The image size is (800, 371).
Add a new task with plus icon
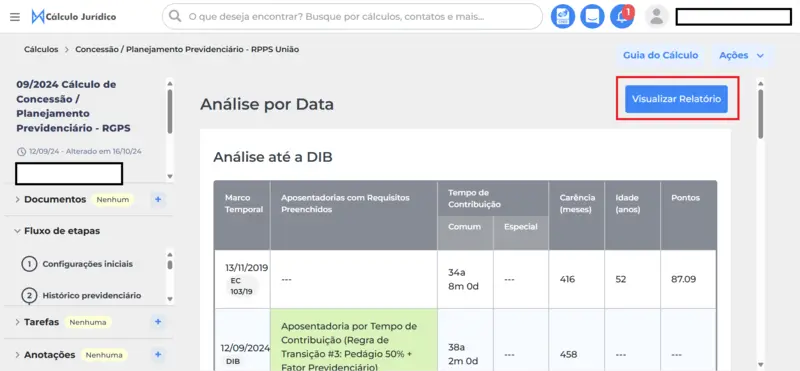click(x=158, y=322)
